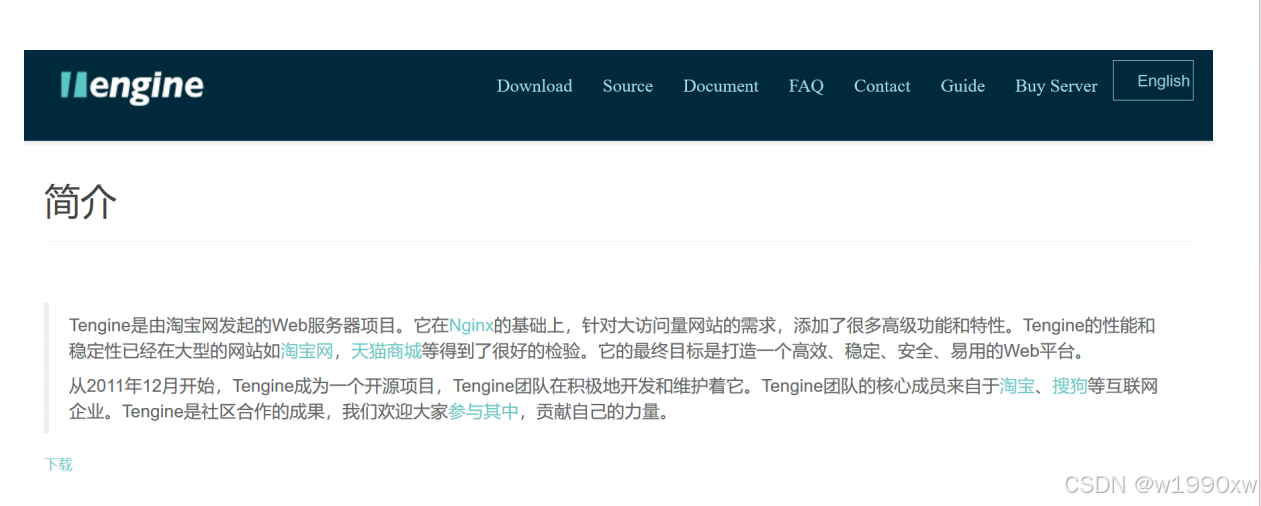This screenshot has width=1261, height=506.
Task: Open the FAQ page
Action: (806, 86)
